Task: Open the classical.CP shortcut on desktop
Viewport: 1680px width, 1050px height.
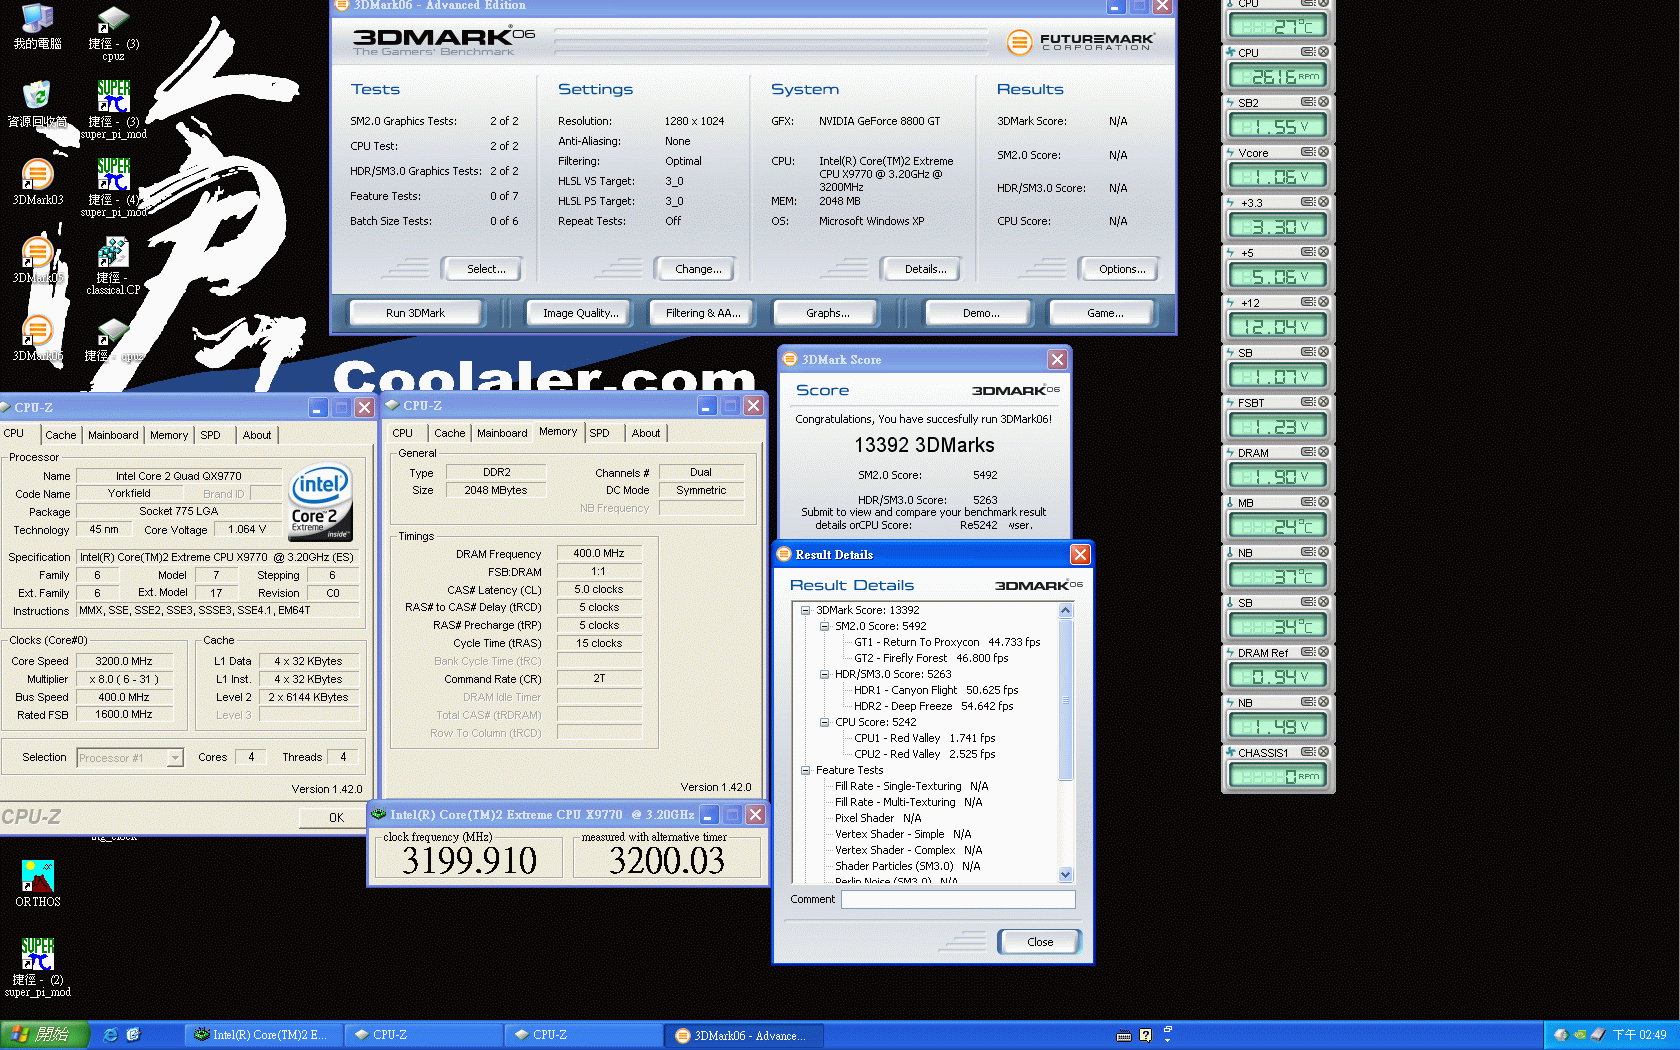Action: [x=113, y=265]
